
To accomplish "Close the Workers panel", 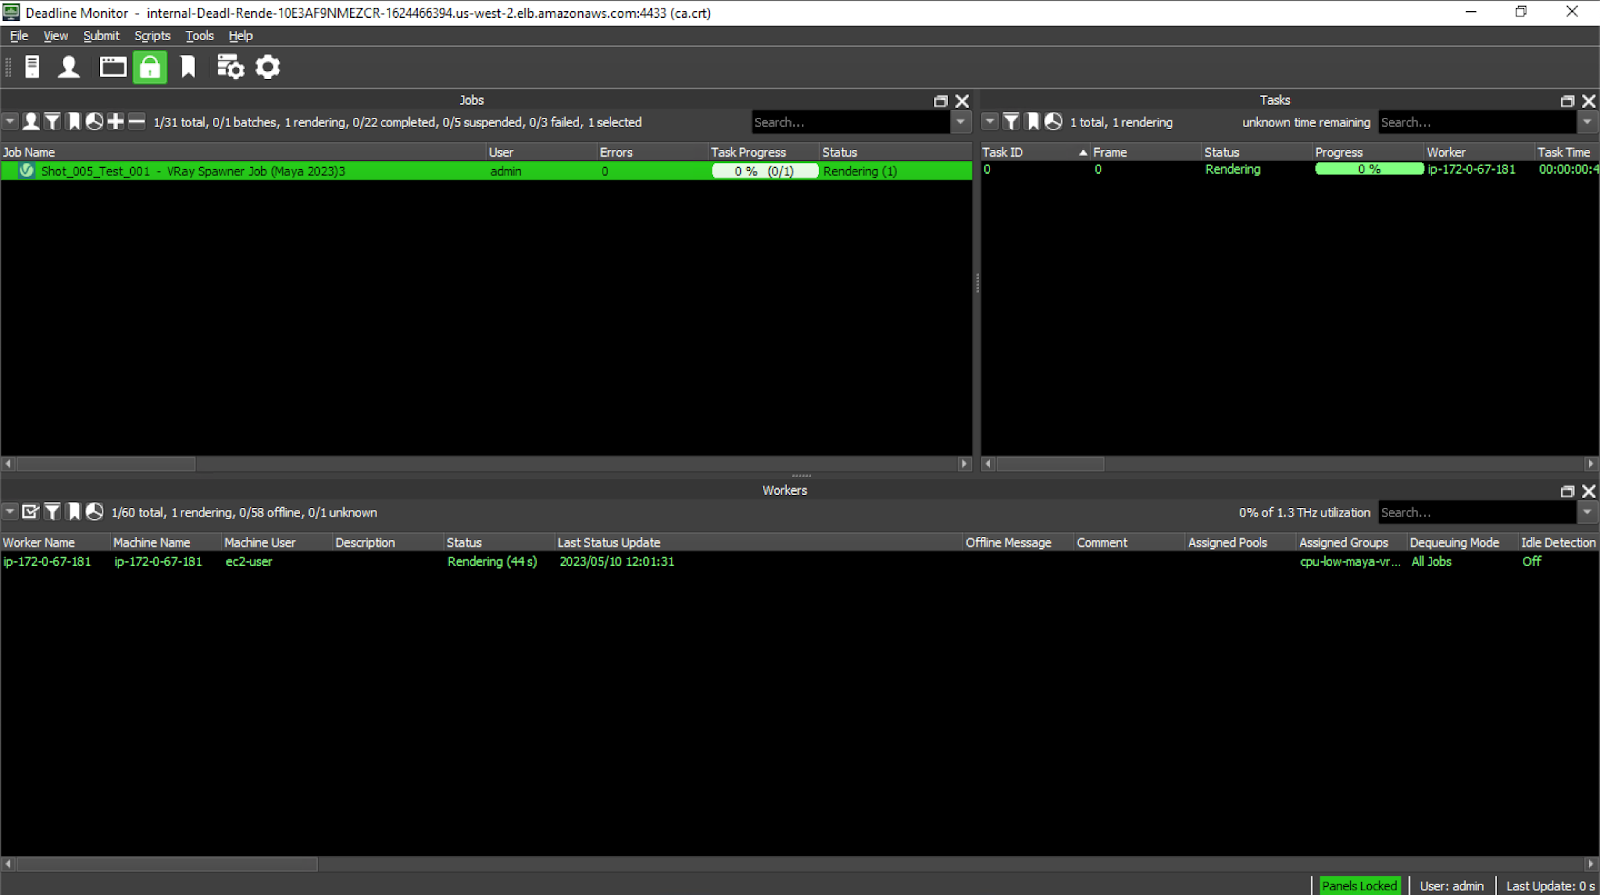I will point(1589,491).
